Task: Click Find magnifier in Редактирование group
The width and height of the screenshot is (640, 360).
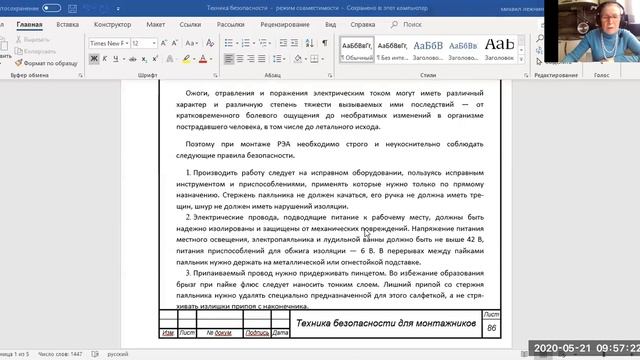Action: tap(540, 38)
